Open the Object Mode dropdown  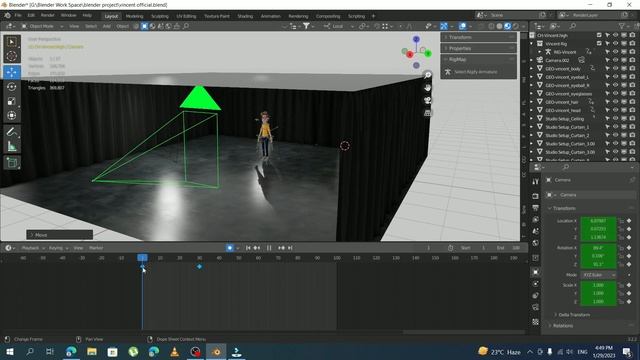click(42, 26)
